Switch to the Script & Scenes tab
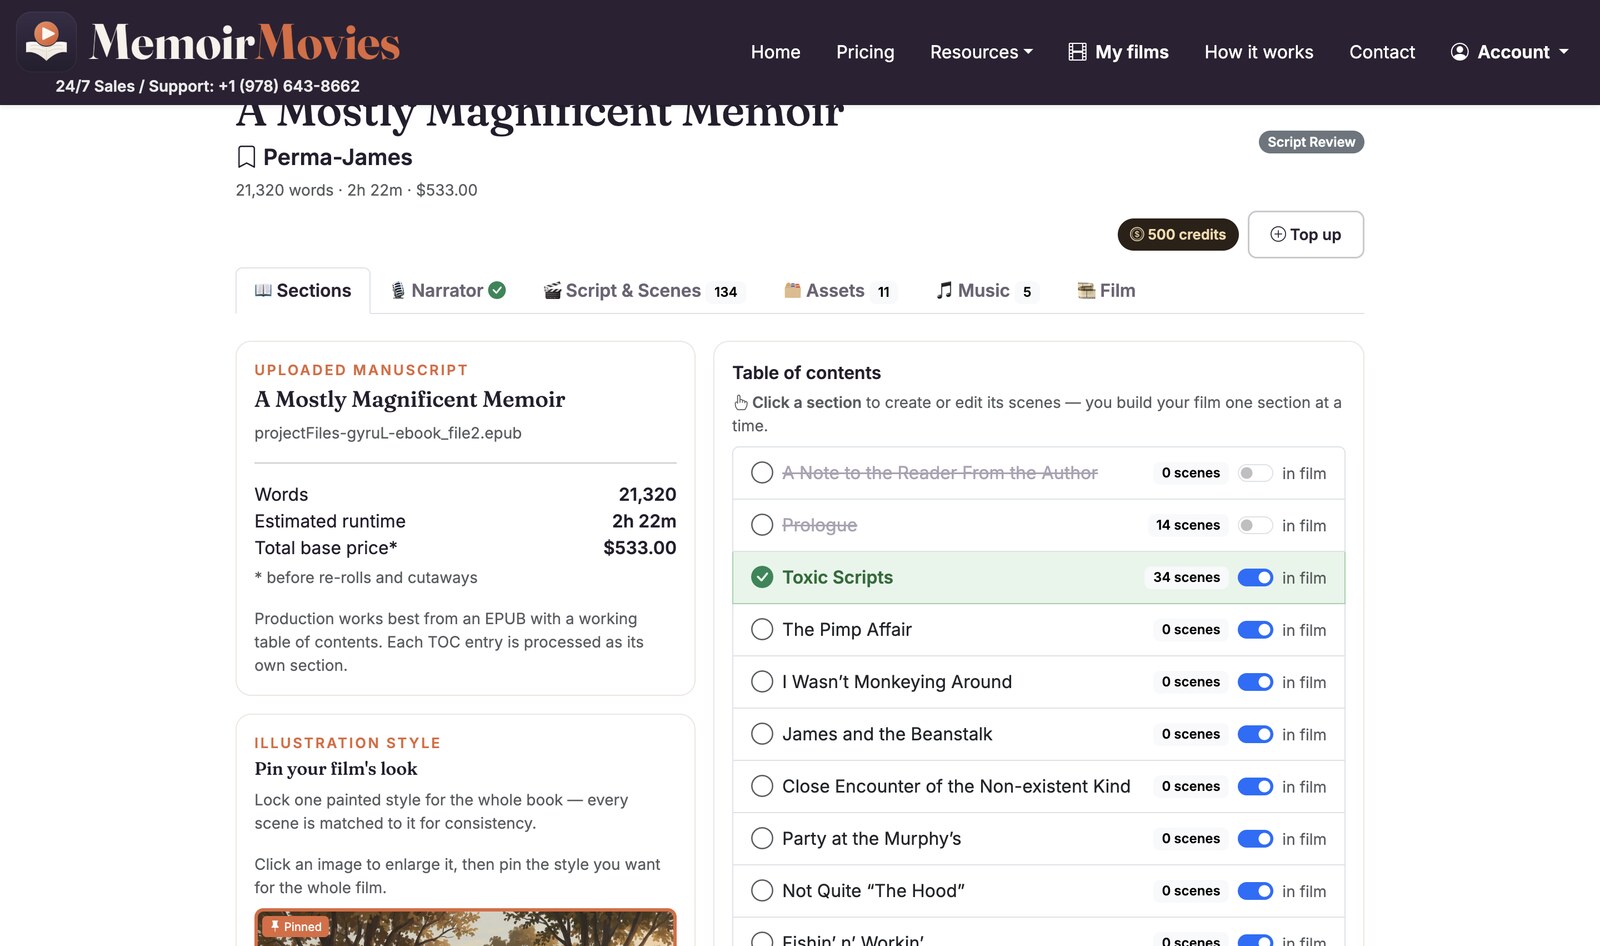The width and height of the screenshot is (1600, 946). (x=643, y=290)
